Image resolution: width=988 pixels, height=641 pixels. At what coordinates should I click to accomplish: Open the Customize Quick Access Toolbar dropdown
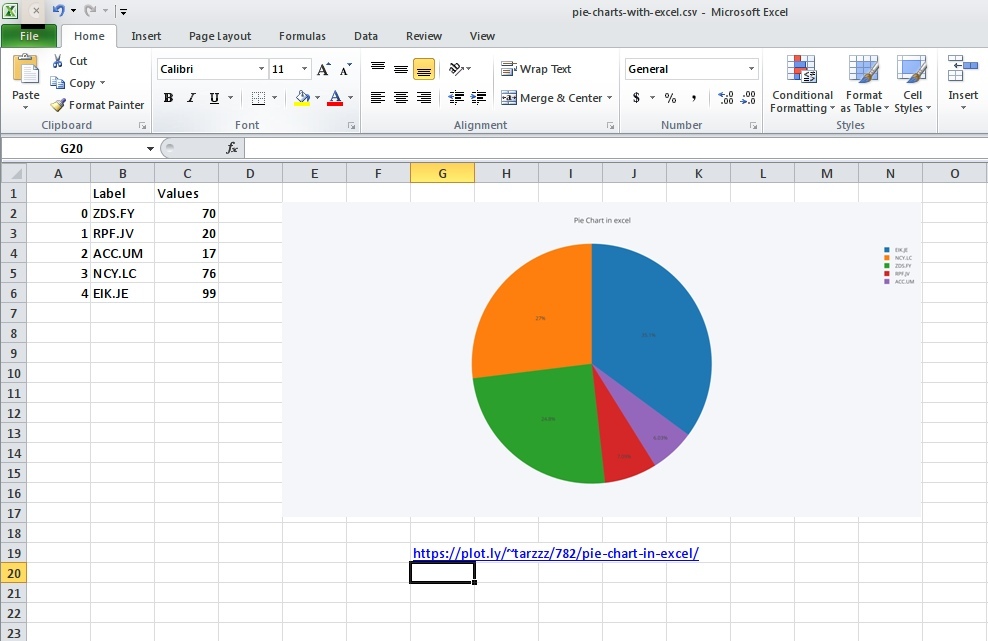coord(124,11)
